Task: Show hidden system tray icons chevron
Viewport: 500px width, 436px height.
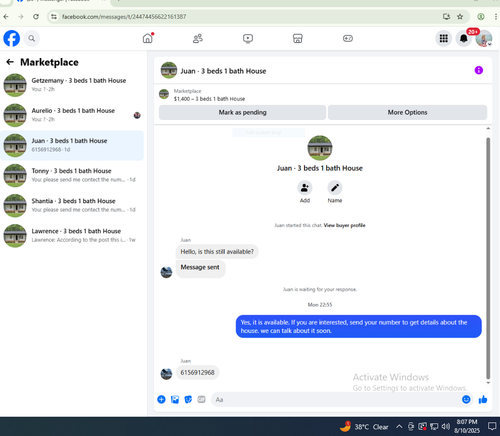Action: click(x=399, y=426)
